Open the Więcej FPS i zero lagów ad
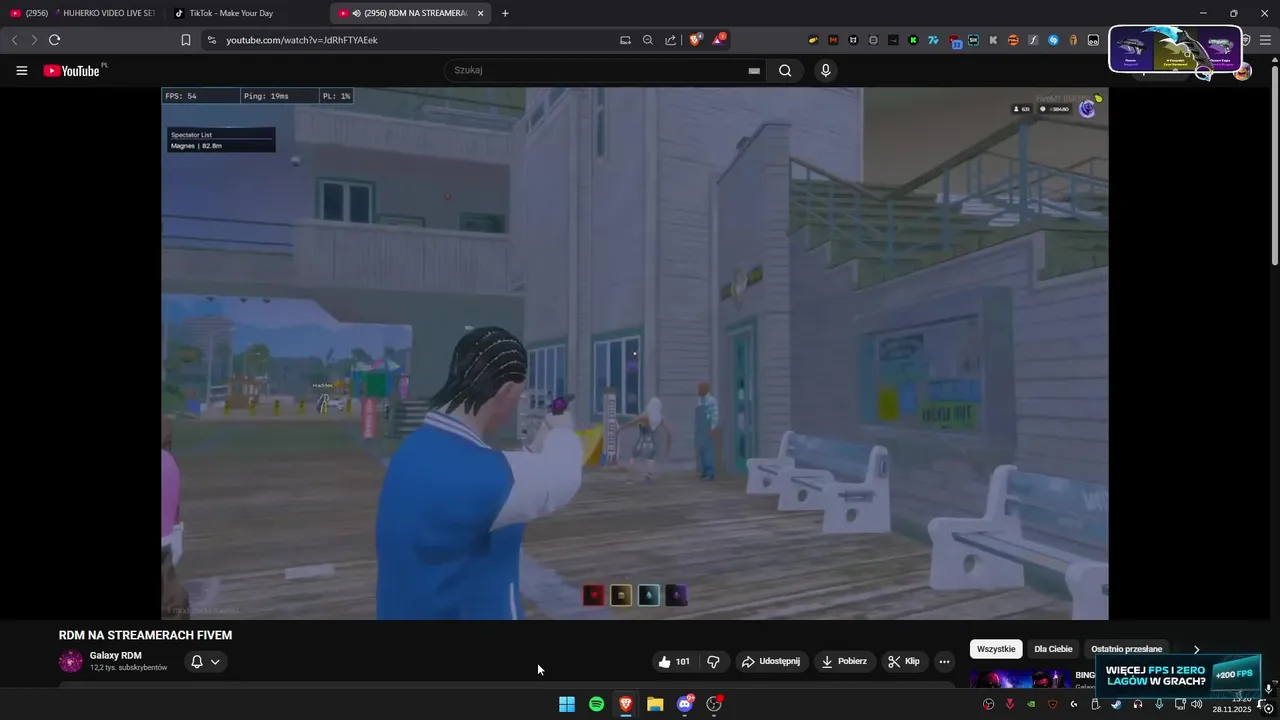 pos(1178,675)
